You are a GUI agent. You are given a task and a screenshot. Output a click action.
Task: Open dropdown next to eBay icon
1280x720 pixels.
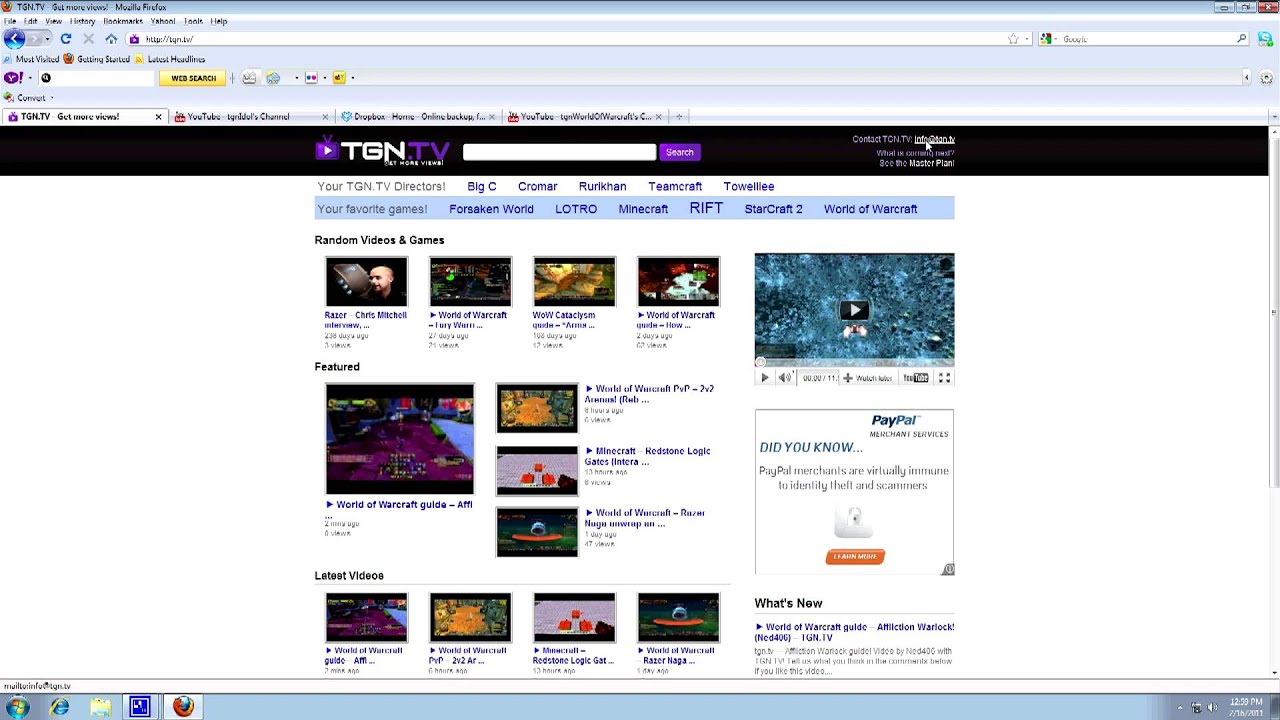pyautogui.click(x=352, y=78)
